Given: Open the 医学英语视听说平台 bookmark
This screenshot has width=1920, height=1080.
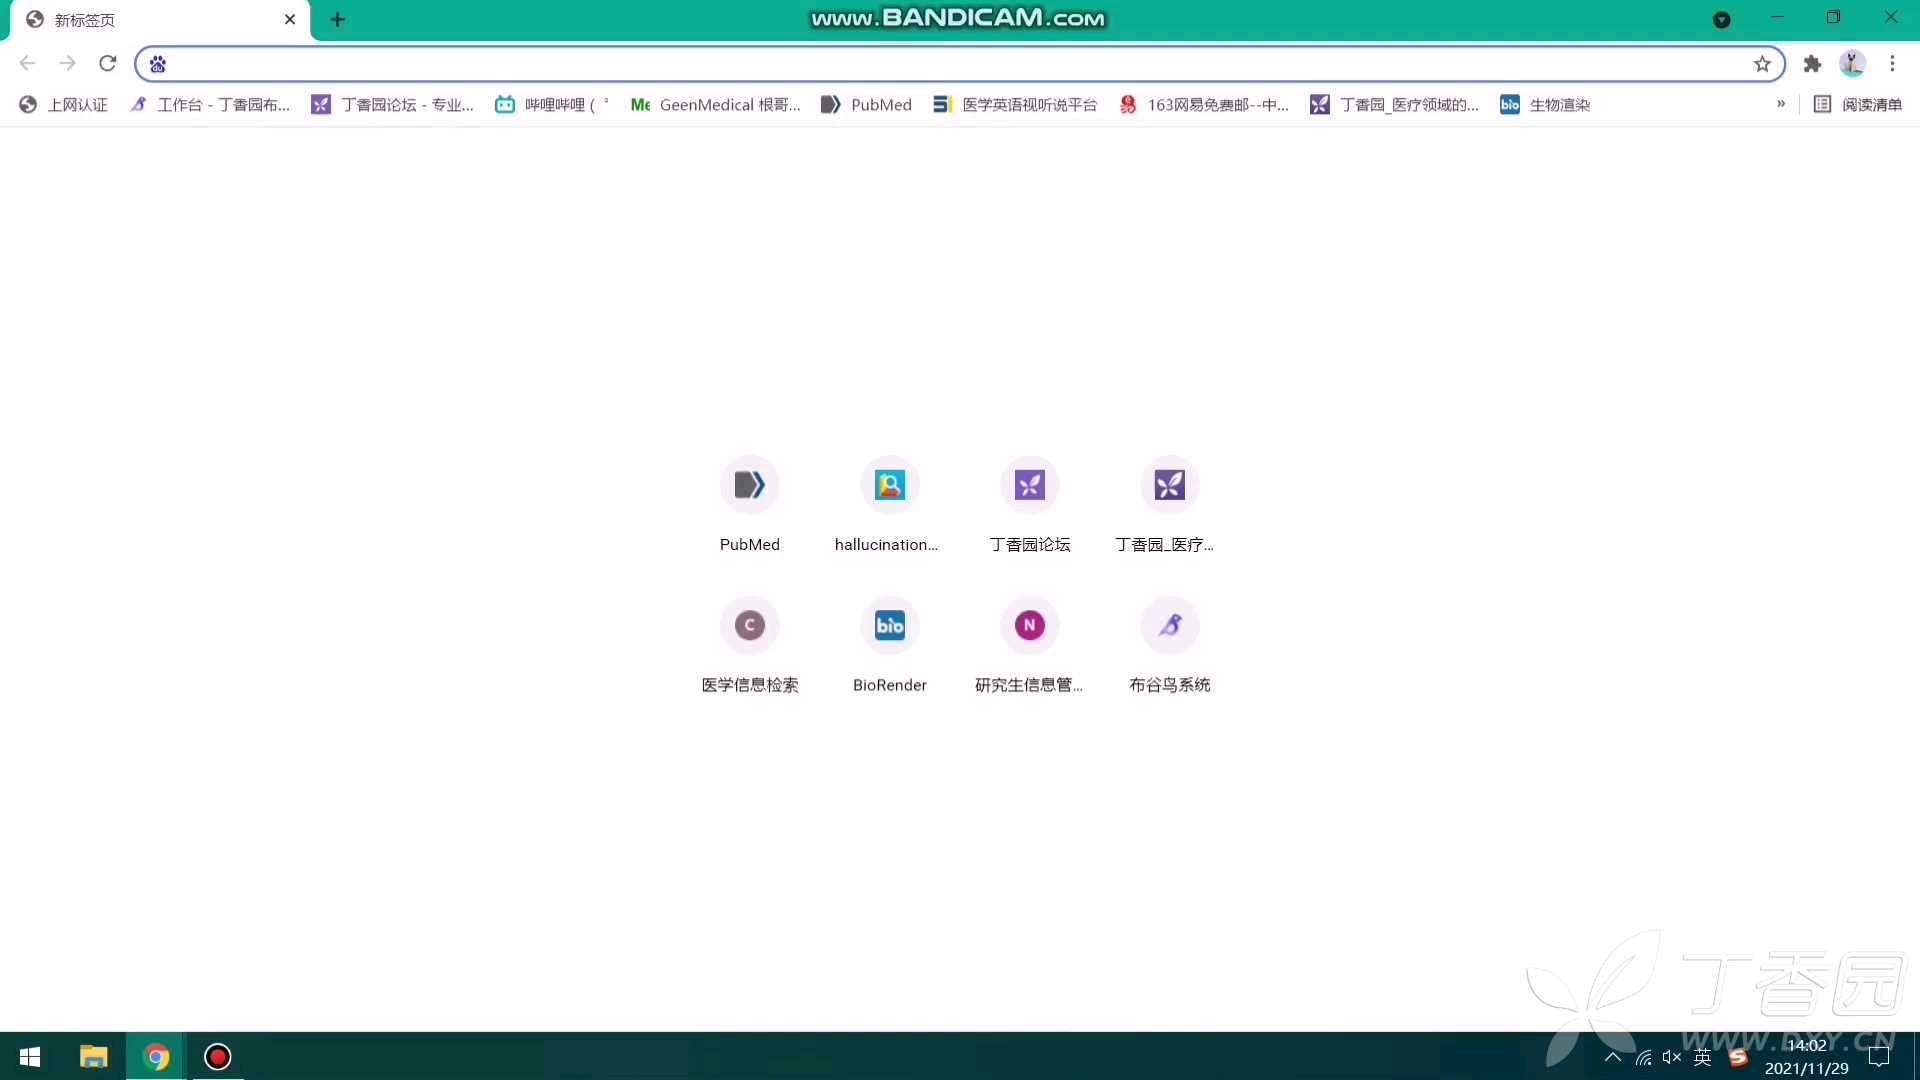Looking at the screenshot, I should 1014,105.
